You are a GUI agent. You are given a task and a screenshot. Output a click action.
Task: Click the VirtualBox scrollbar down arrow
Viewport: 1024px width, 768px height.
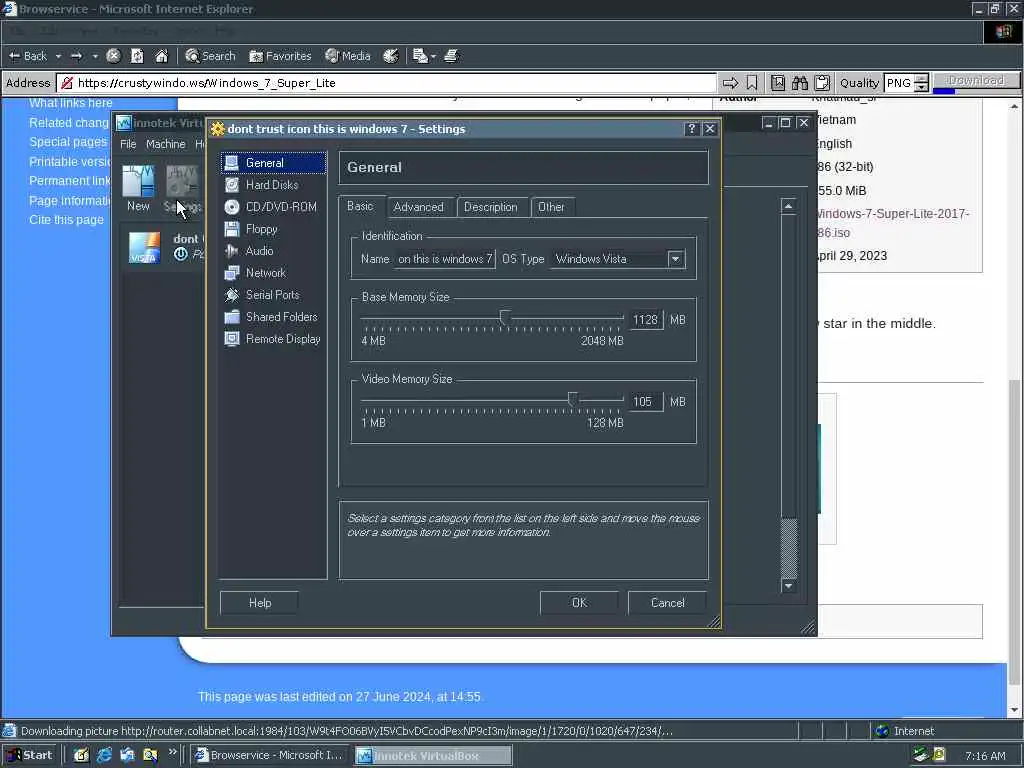tap(788, 586)
